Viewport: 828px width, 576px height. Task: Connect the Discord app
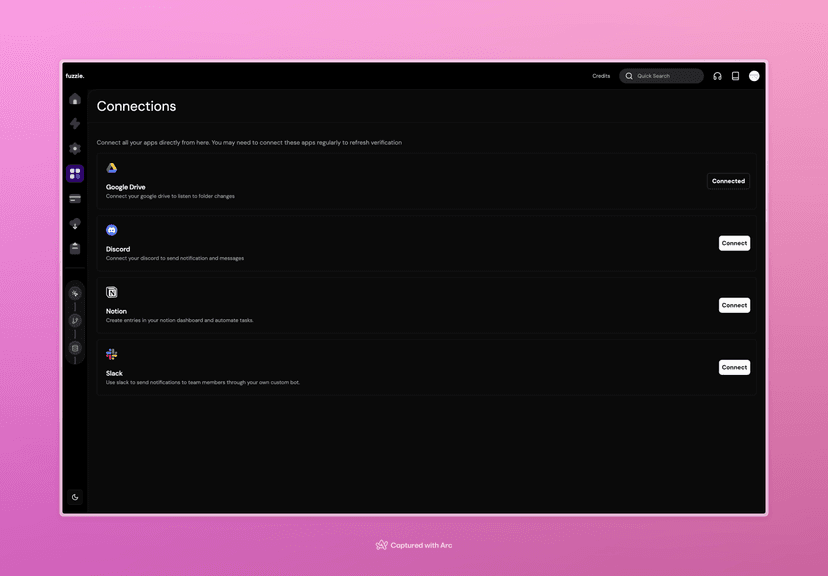[x=734, y=243]
